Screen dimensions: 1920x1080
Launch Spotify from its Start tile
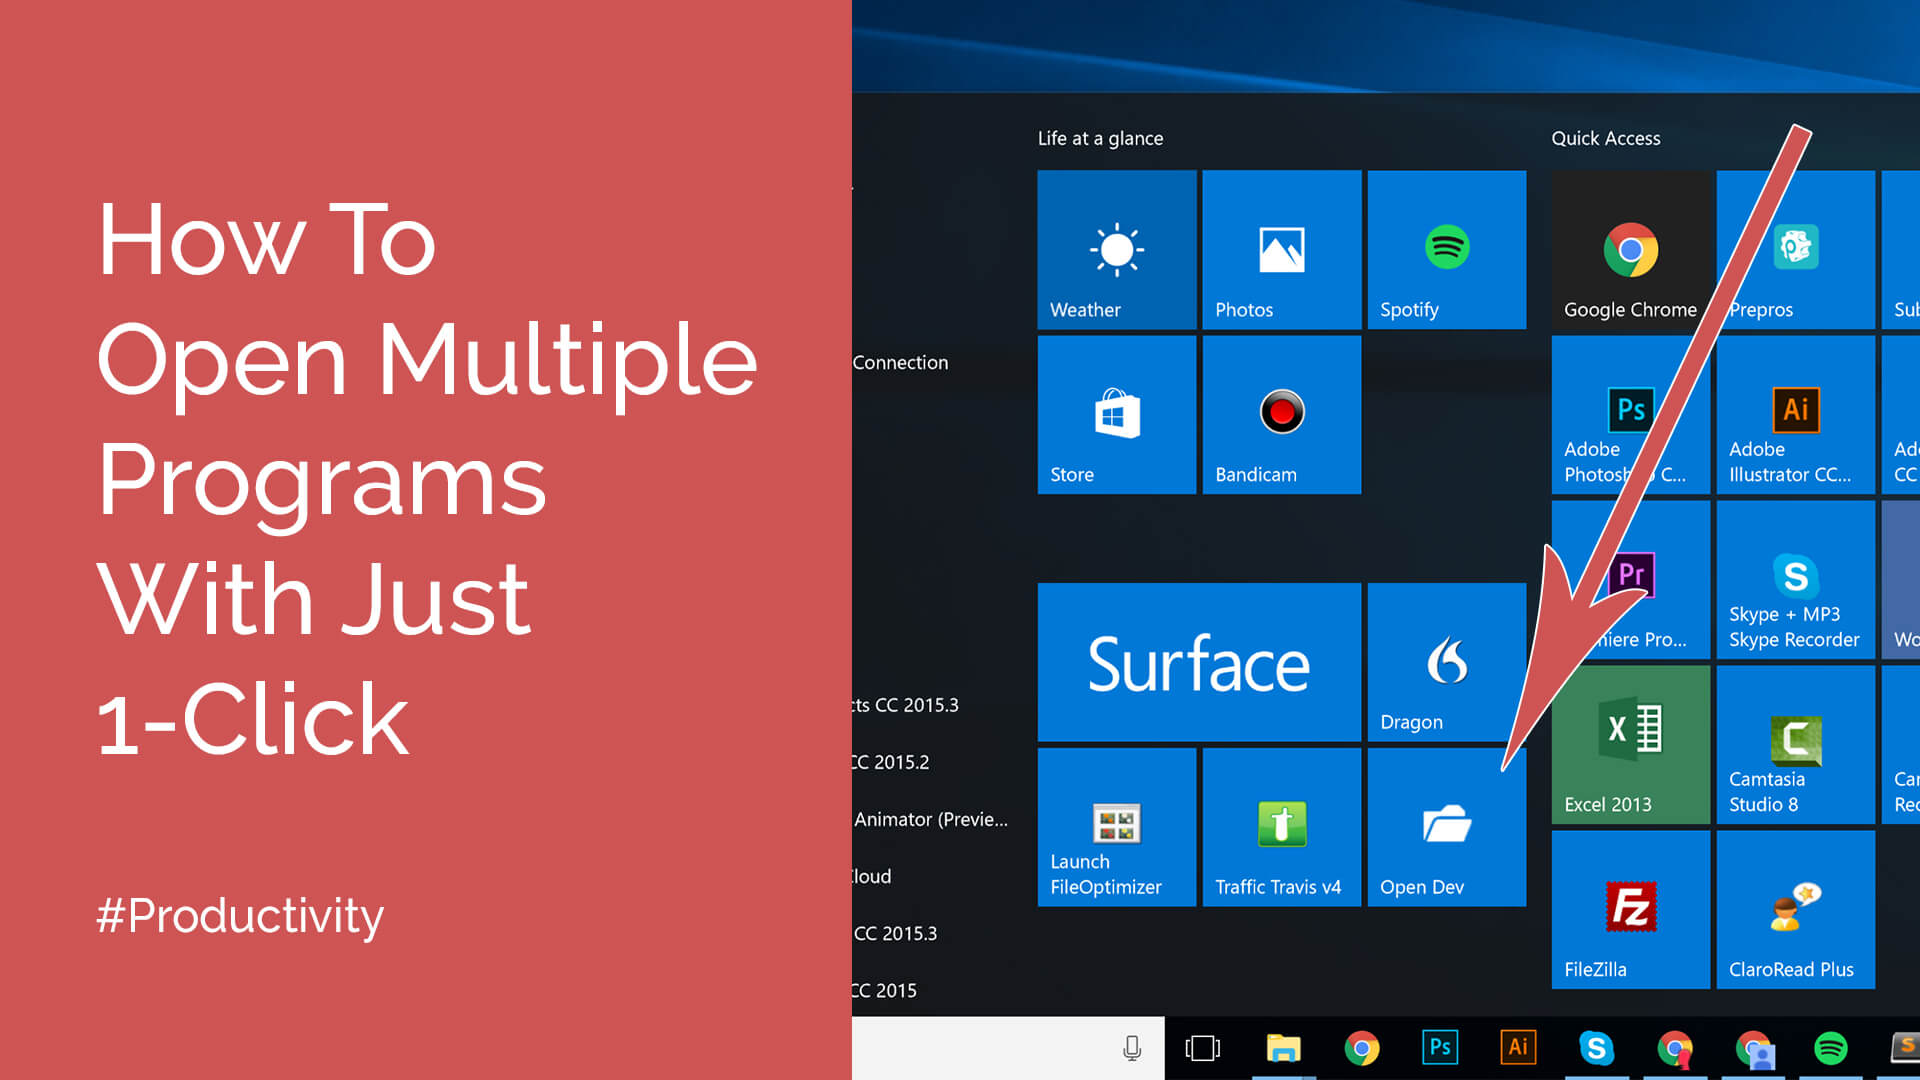pyautogui.click(x=1445, y=248)
